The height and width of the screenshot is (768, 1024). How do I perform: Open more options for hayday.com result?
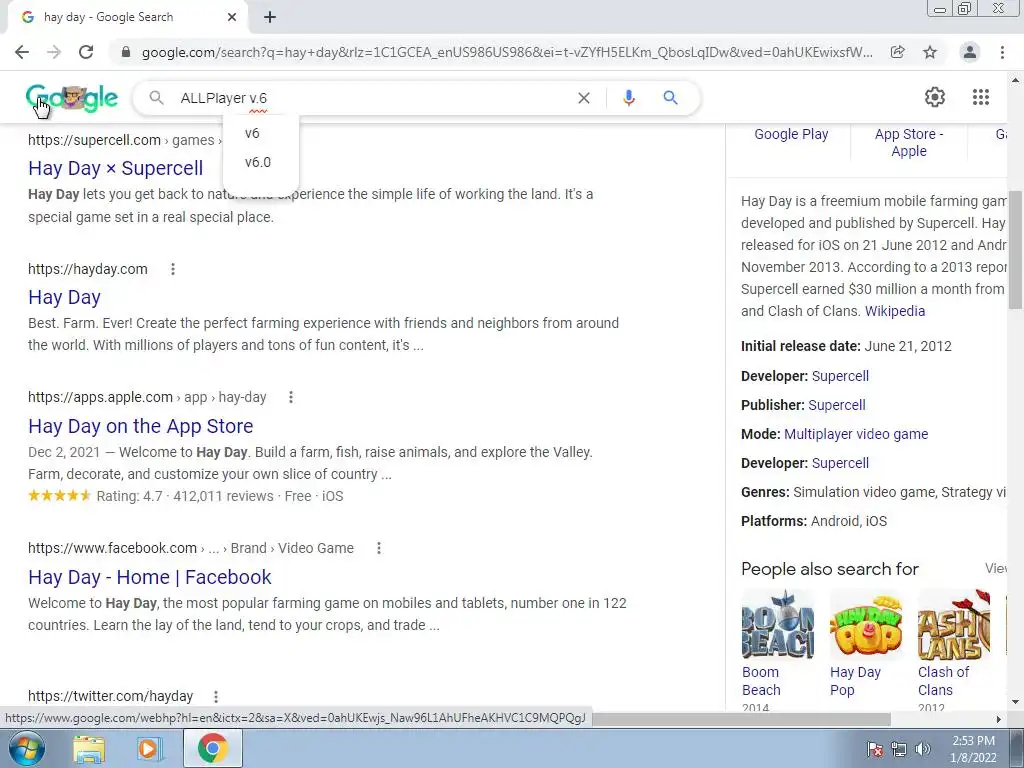173,269
